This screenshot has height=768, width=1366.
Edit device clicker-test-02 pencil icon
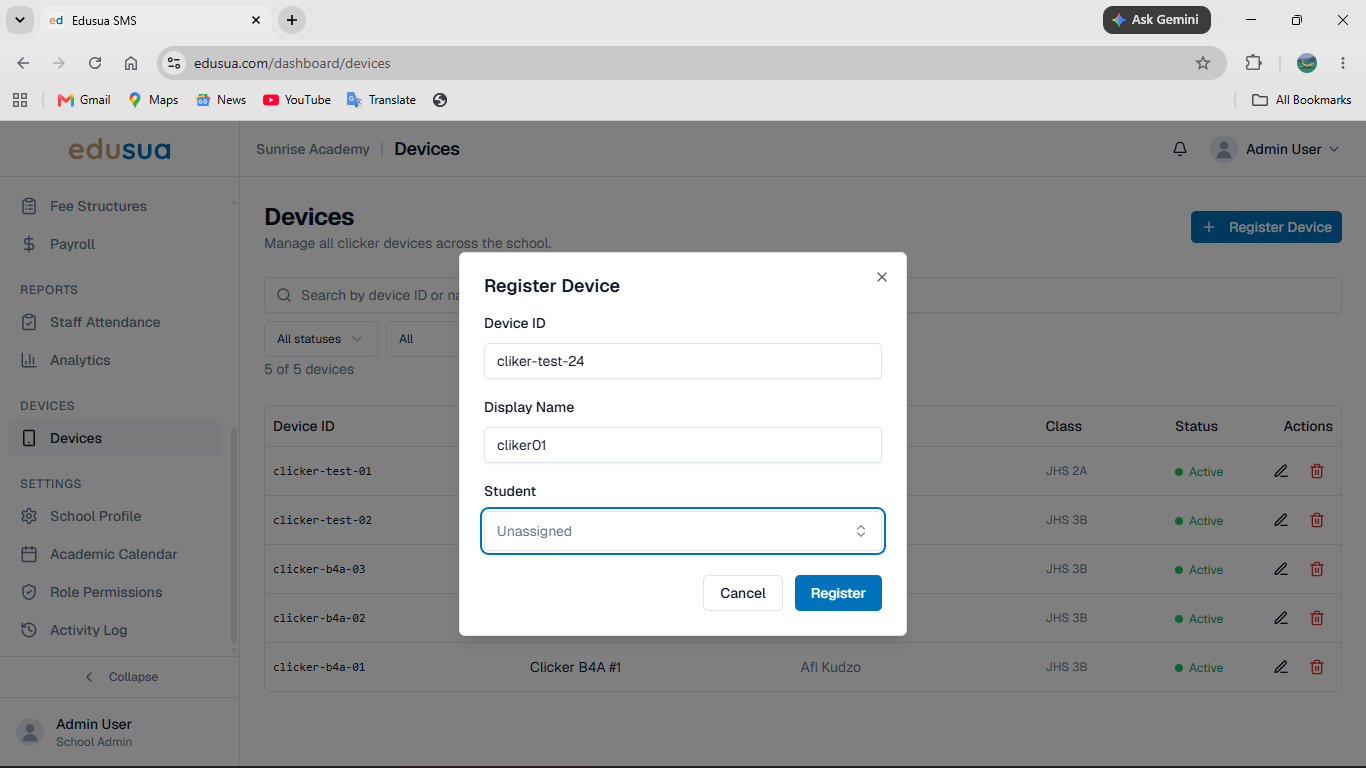(x=1281, y=520)
